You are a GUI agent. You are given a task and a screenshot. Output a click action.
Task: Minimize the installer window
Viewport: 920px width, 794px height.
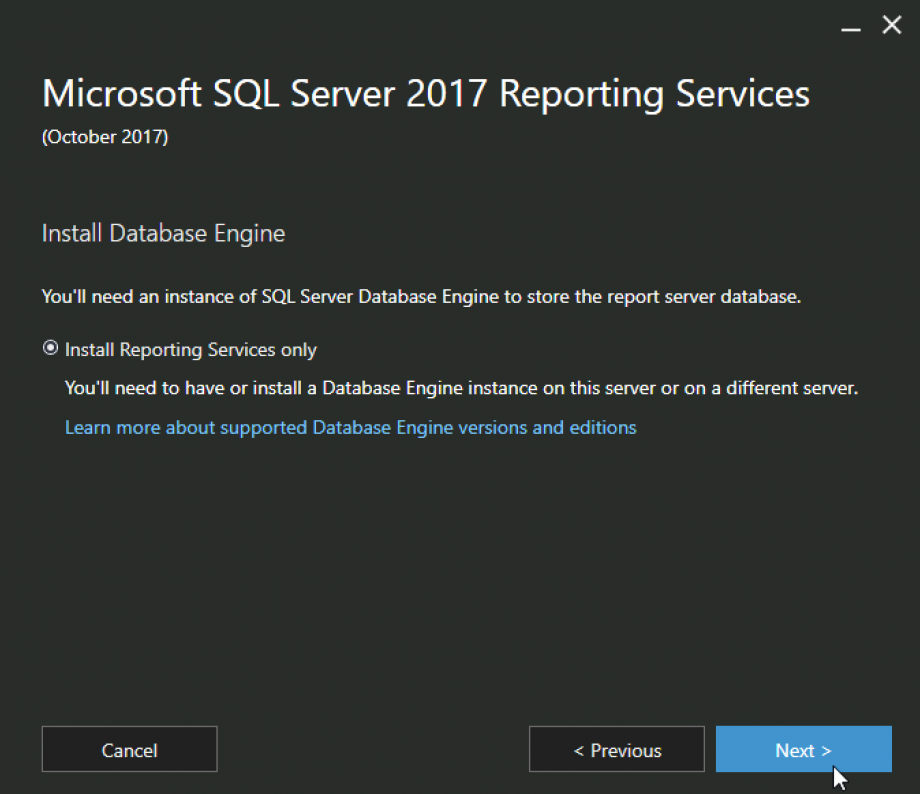click(x=851, y=28)
